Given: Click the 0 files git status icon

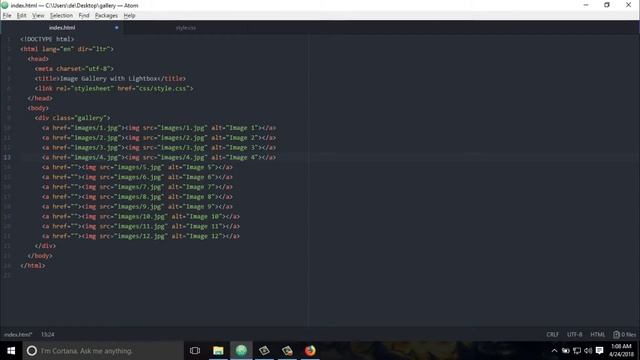Looking at the screenshot, I should click(x=624, y=334).
